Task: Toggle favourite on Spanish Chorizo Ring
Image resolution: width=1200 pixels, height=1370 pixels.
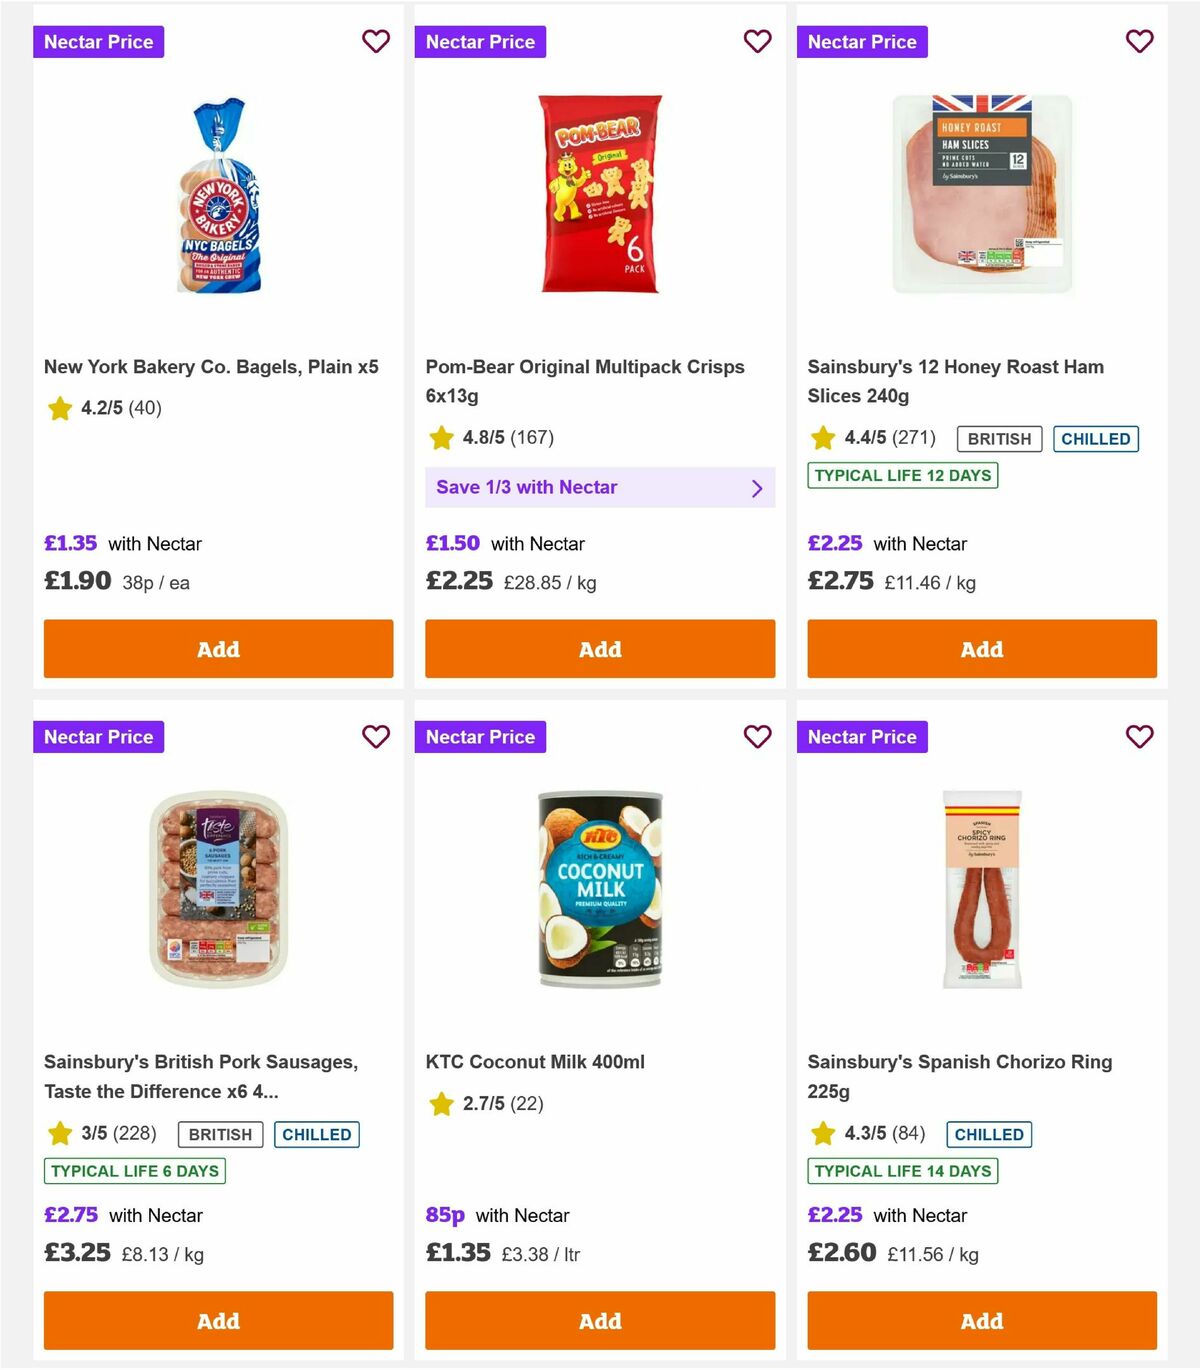Action: [1139, 736]
